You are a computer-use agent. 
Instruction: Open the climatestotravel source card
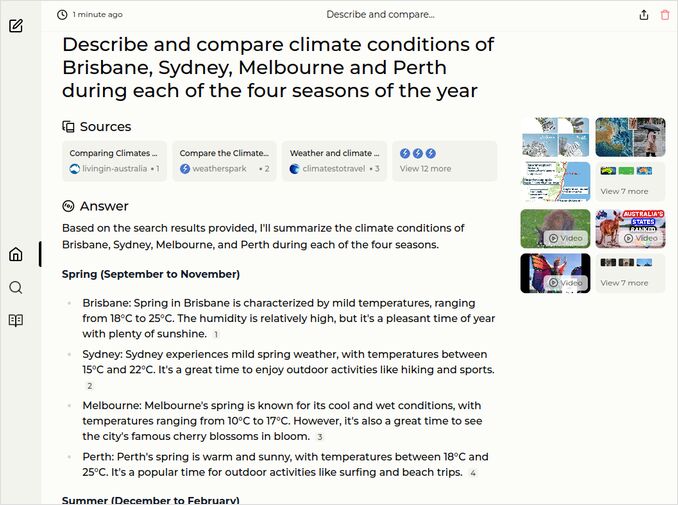334,161
